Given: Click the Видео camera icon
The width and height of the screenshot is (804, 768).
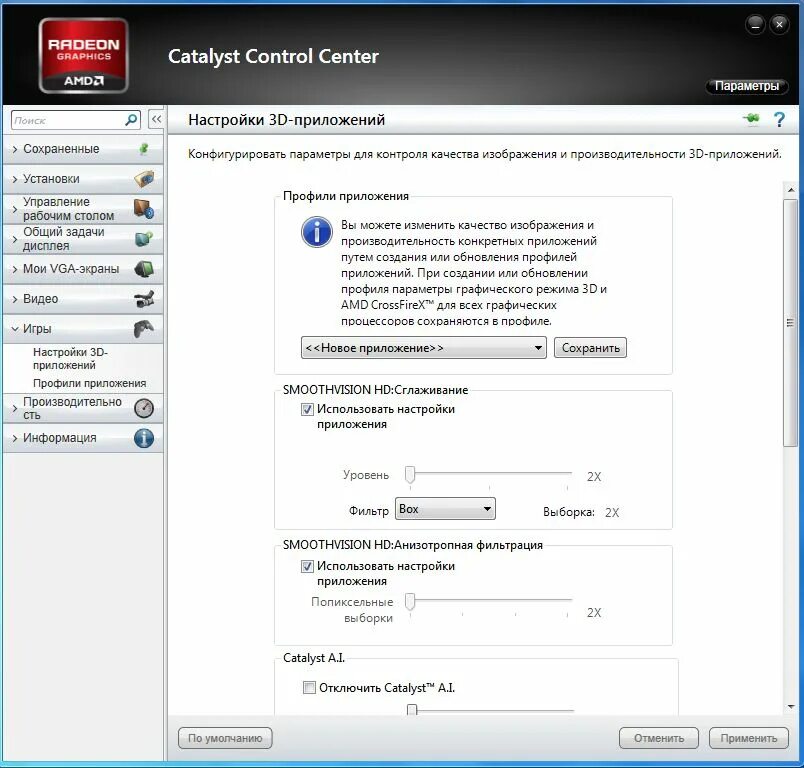Looking at the screenshot, I should pyautogui.click(x=144, y=299).
